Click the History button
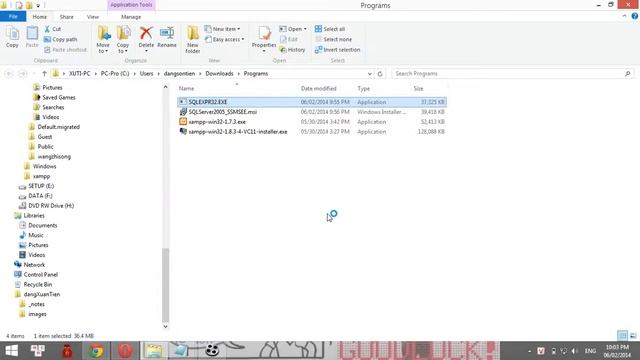The image size is (640, 360). pos(292,49)
